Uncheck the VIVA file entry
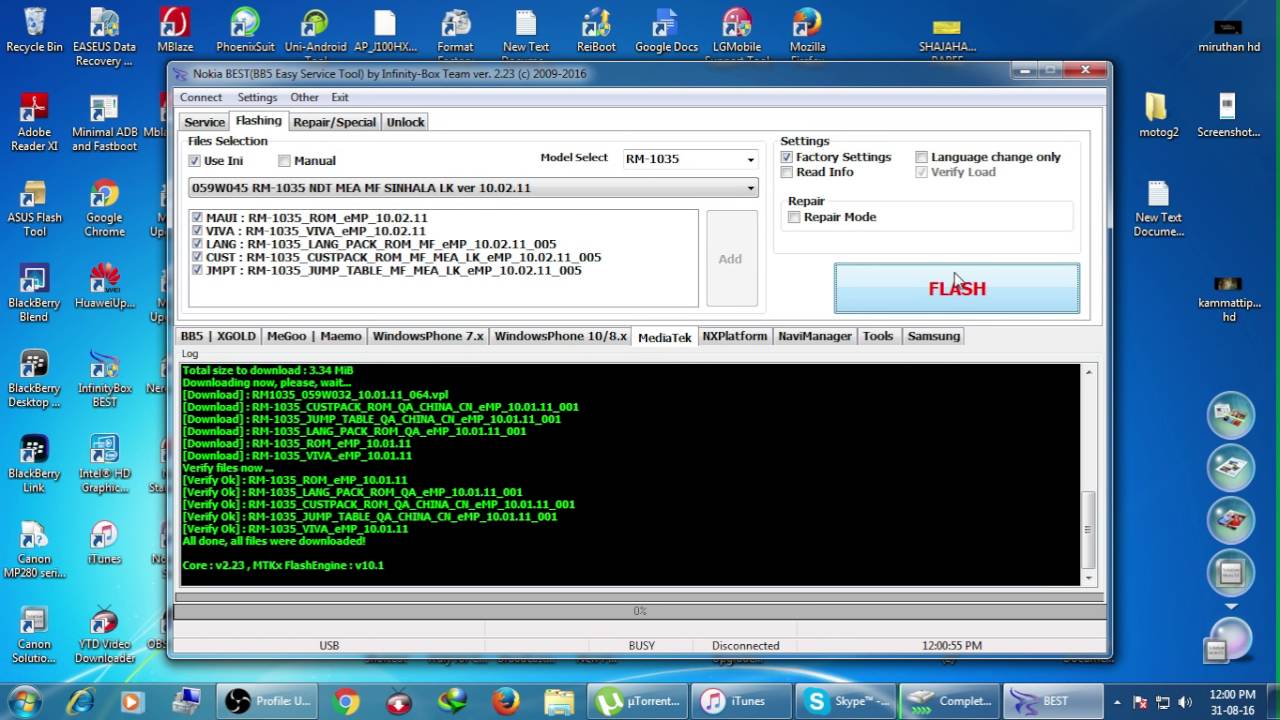Screen dimensions: 1280x720 (197, 230)
